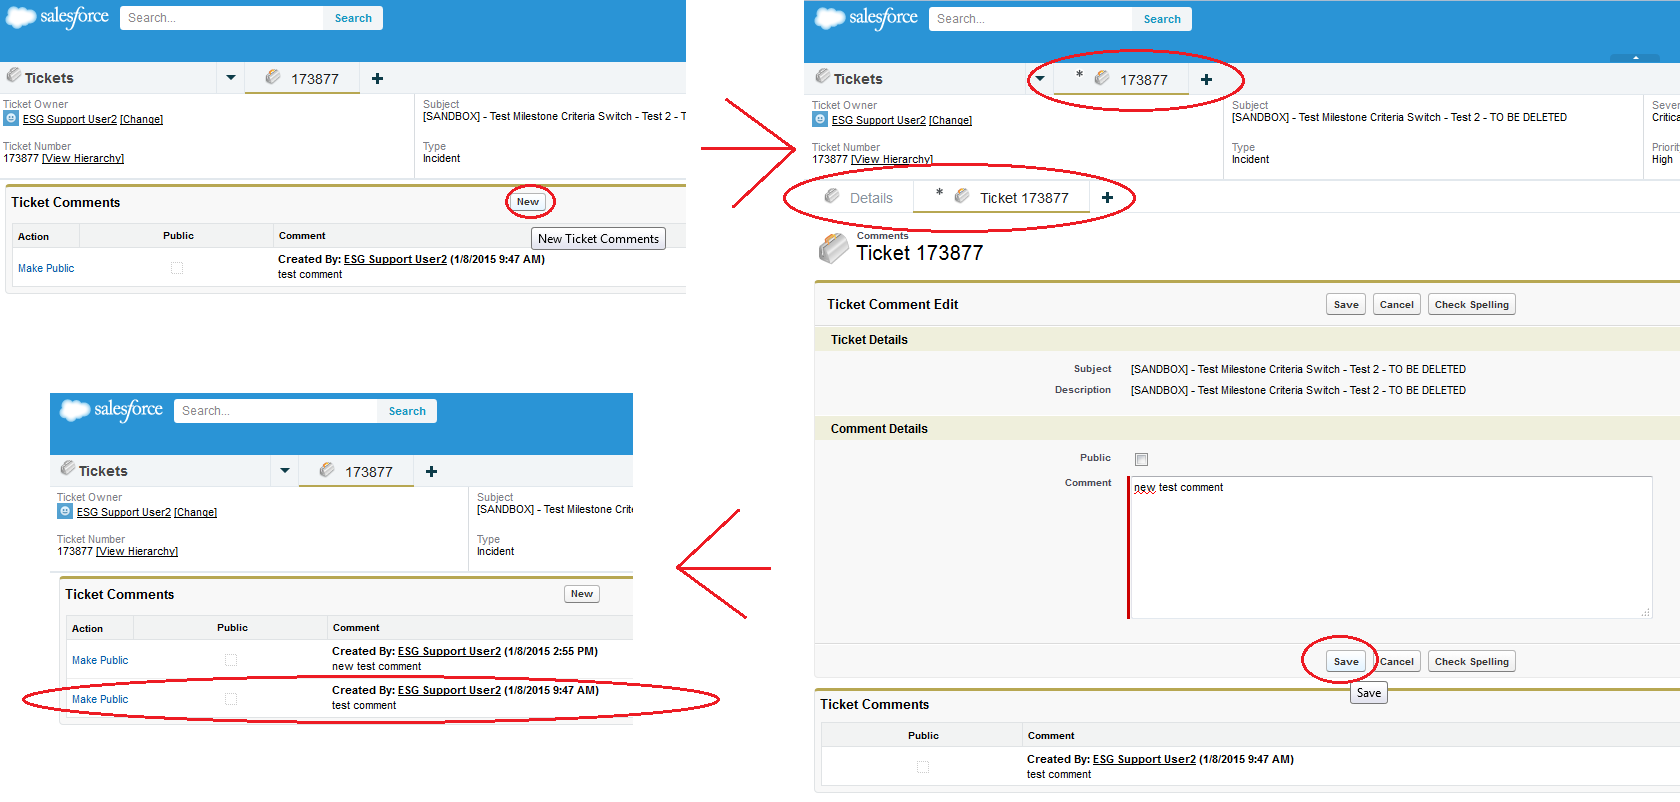Add new primary tab in bottom-left screenshot
The width and height of the screenshot is (1680, 802).
431,471
